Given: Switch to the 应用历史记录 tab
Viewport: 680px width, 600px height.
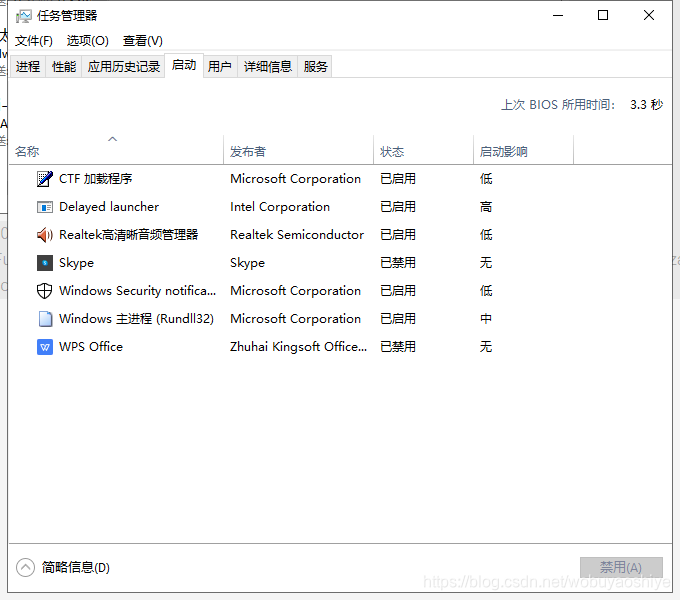Looking at the screenshot, I should [124, 66].
